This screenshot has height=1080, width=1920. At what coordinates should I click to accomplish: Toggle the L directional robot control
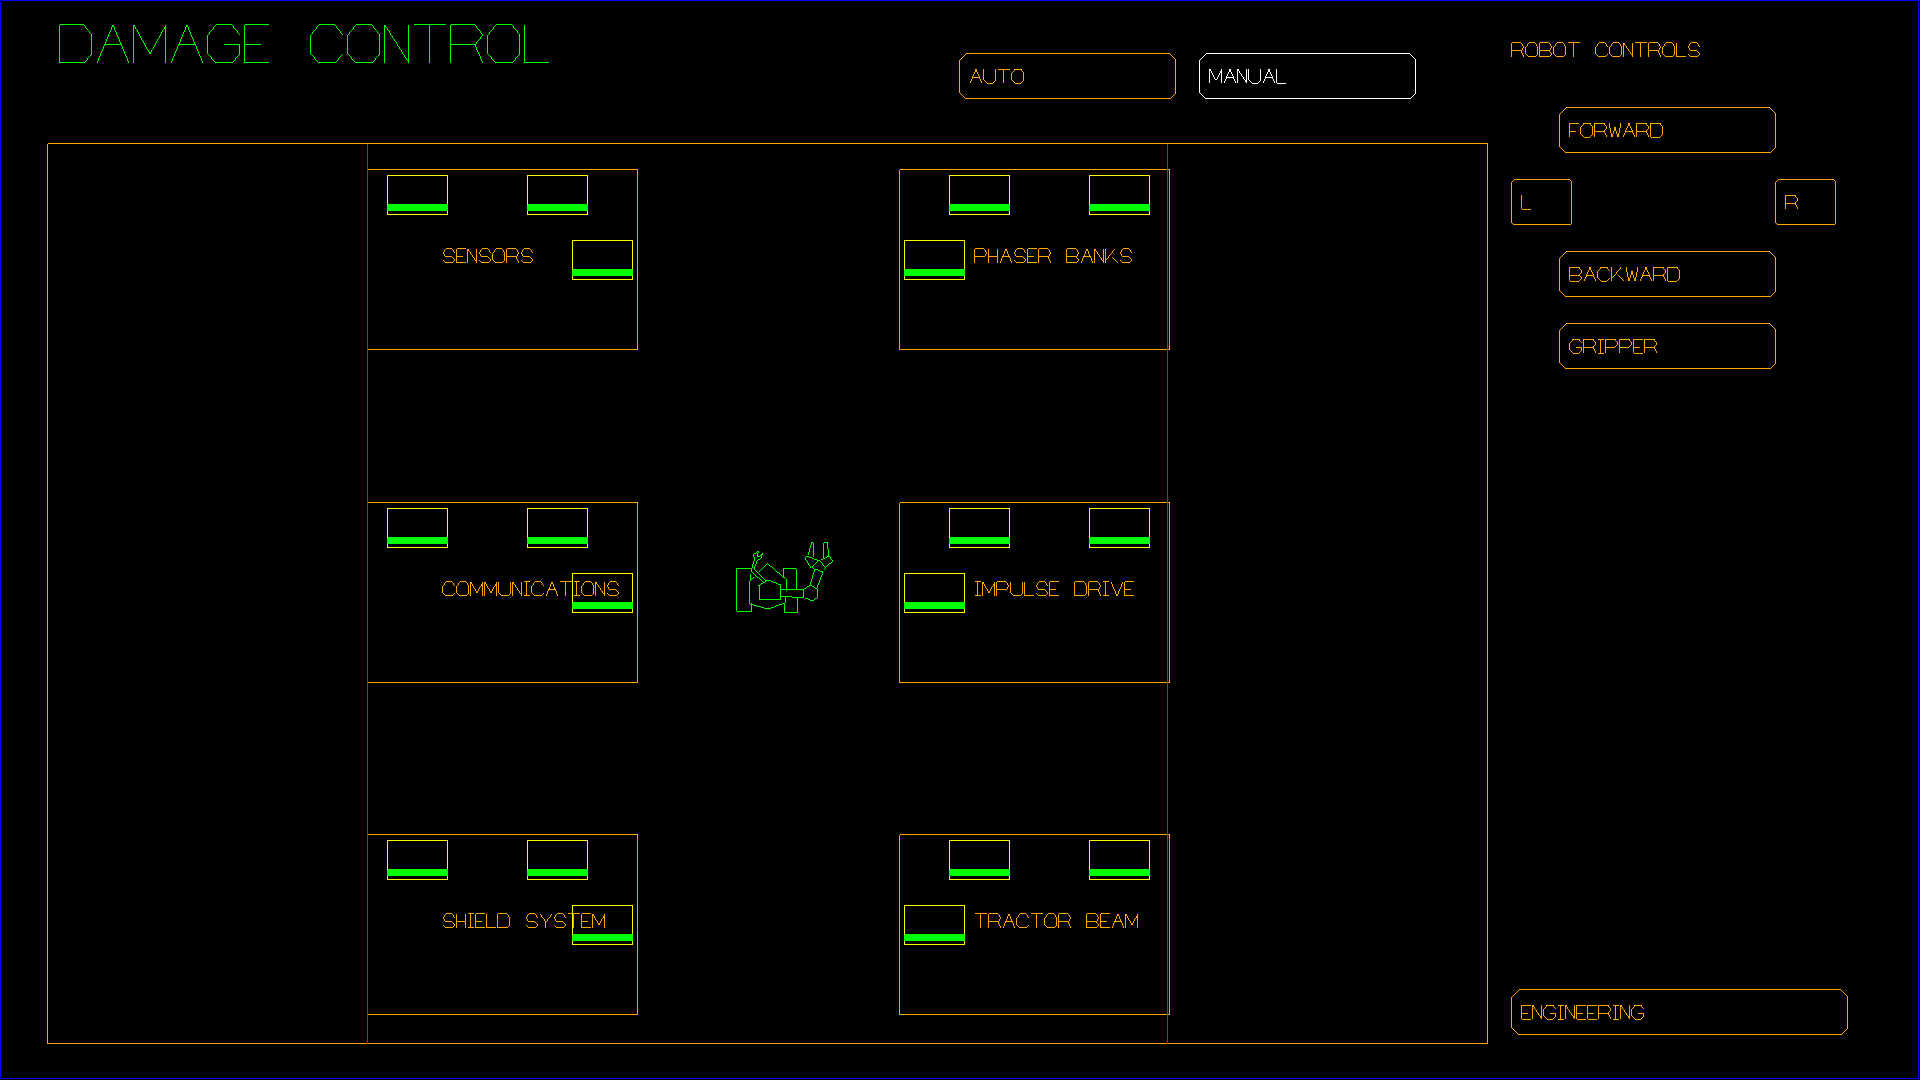1539,202
